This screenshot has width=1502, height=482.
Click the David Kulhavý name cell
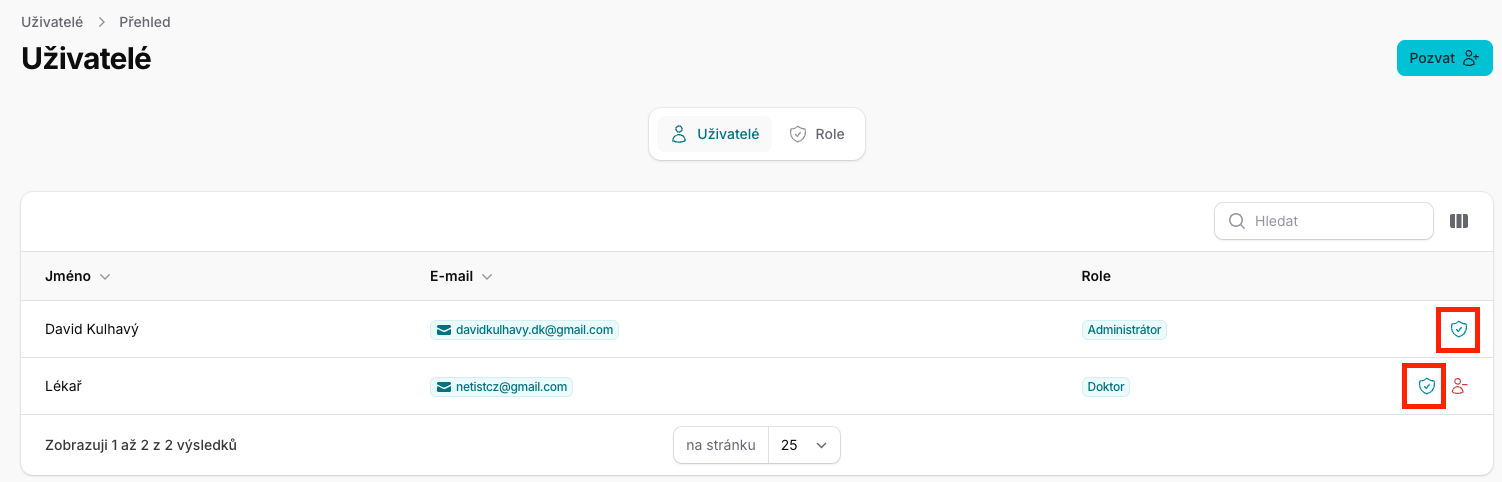pos(92,329)
